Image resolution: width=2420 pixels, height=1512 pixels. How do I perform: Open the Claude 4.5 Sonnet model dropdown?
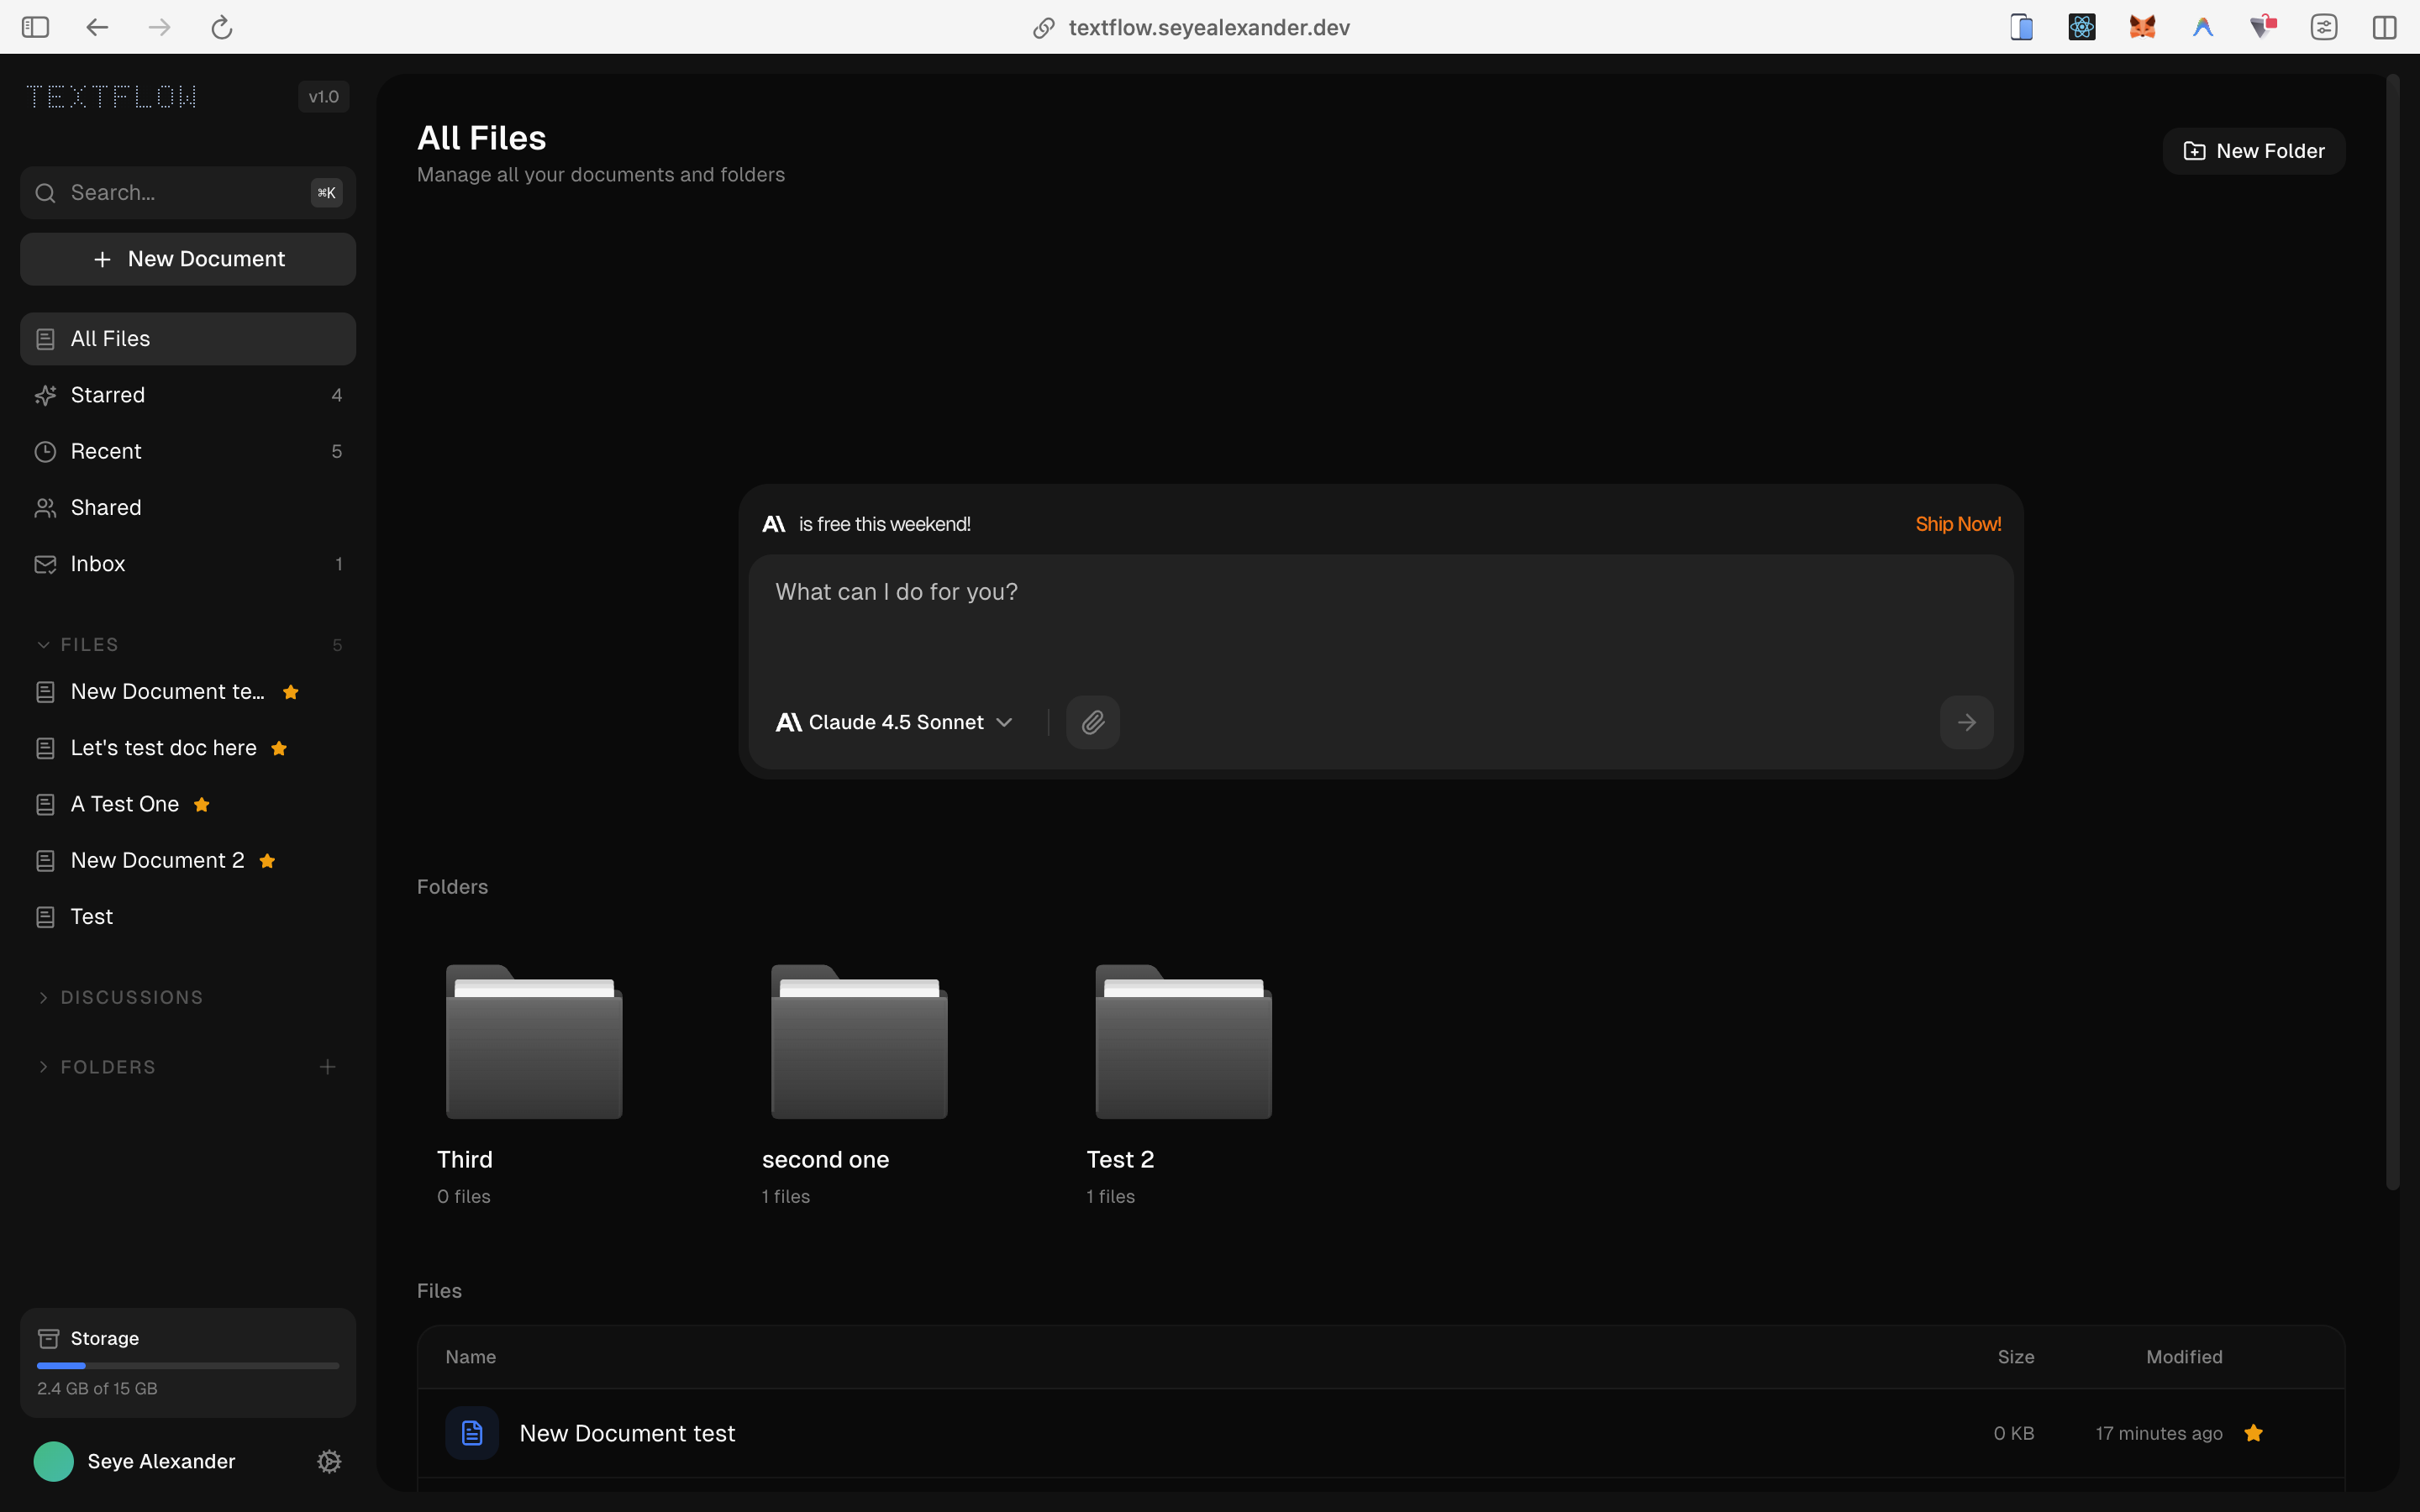coord(894,721)
